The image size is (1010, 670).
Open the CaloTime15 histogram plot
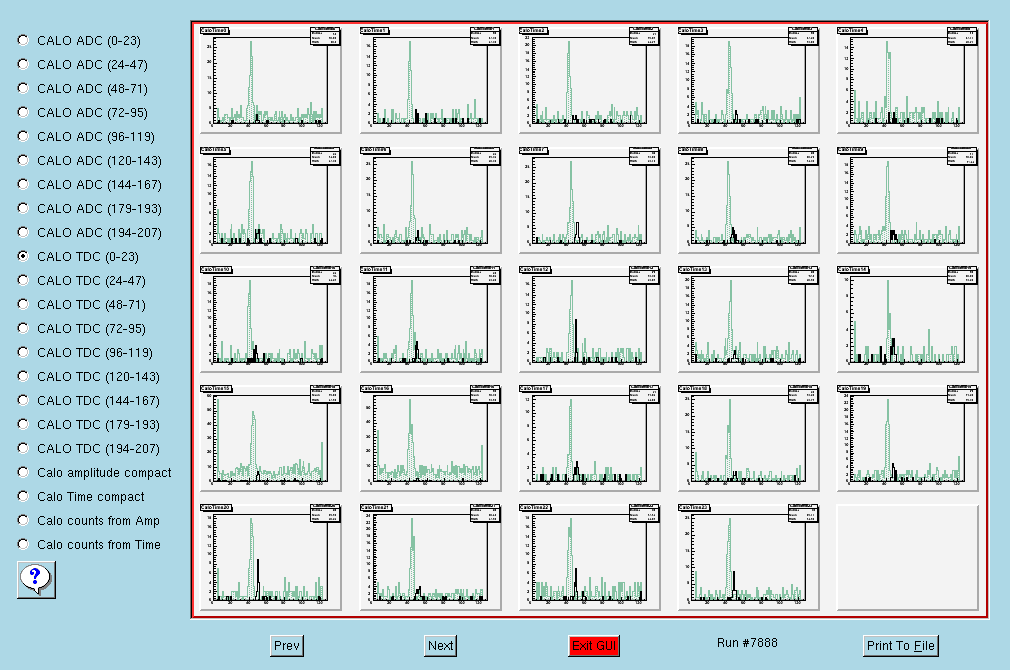pyautogui.click(x=271, y=438)
